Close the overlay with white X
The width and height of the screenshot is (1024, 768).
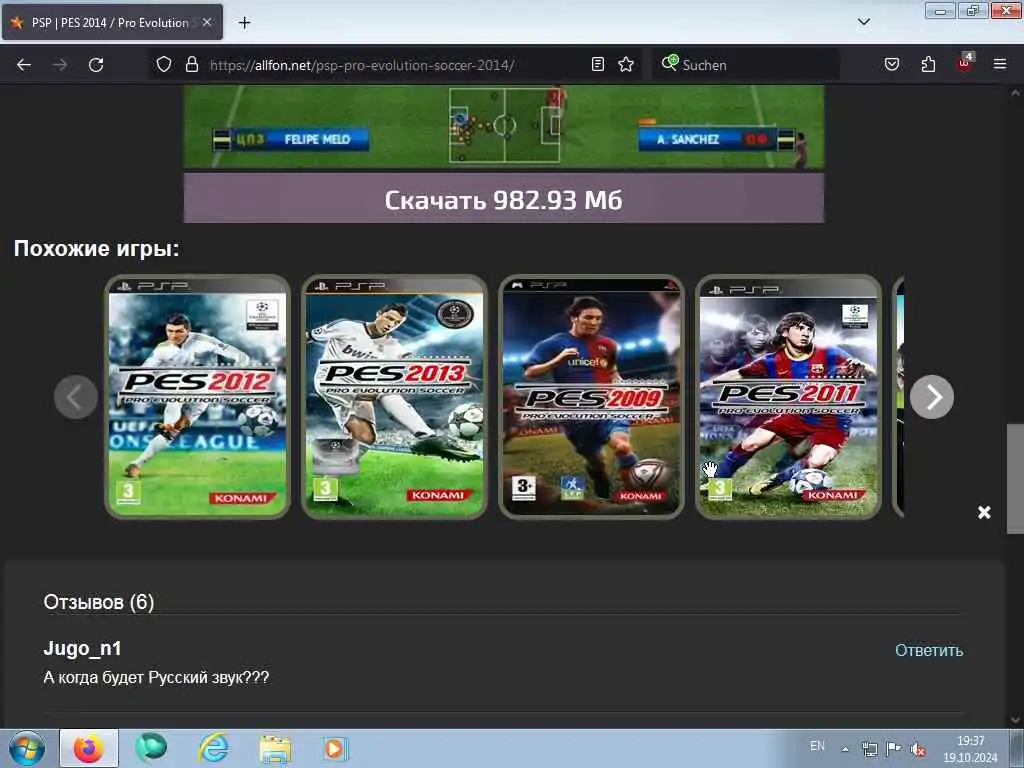(x=984, y=512)
